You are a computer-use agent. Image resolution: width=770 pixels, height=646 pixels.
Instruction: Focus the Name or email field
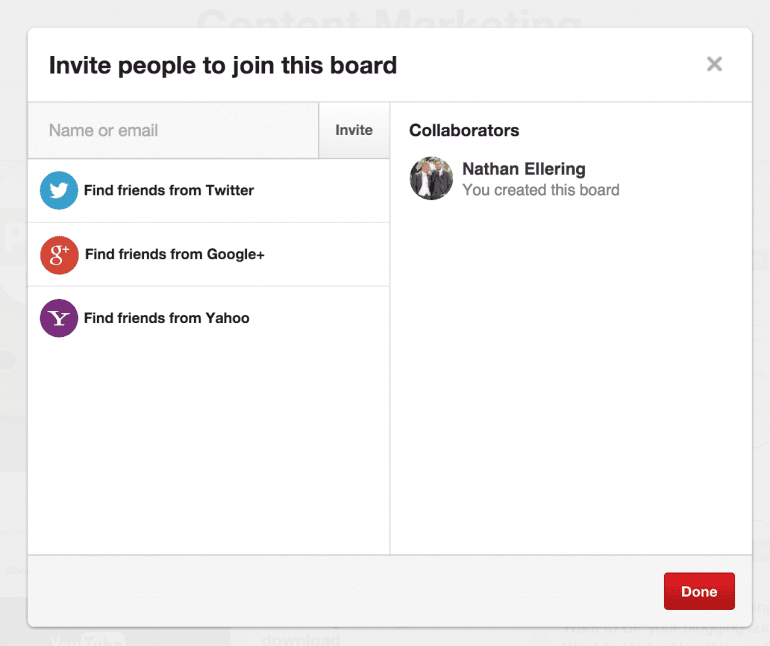coord(173,130)
